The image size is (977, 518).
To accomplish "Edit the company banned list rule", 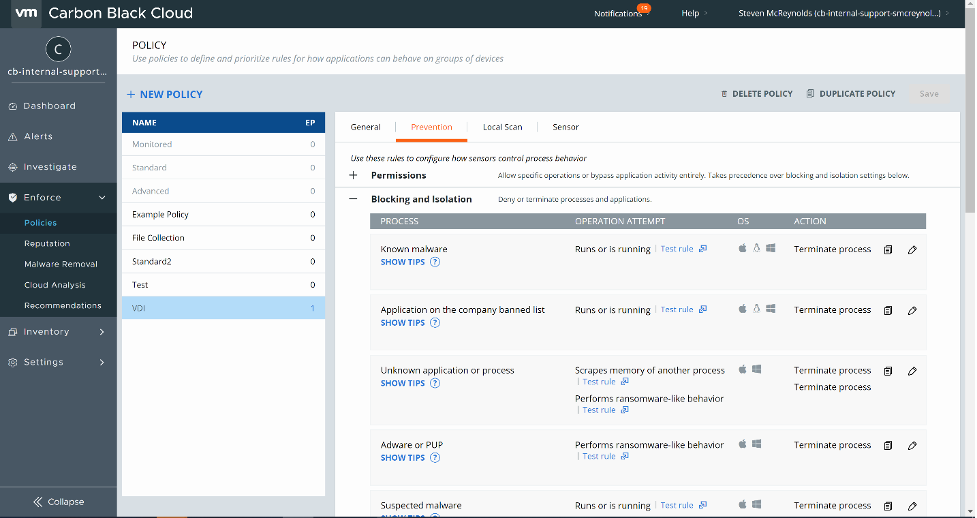I will (x=912, y=310).
